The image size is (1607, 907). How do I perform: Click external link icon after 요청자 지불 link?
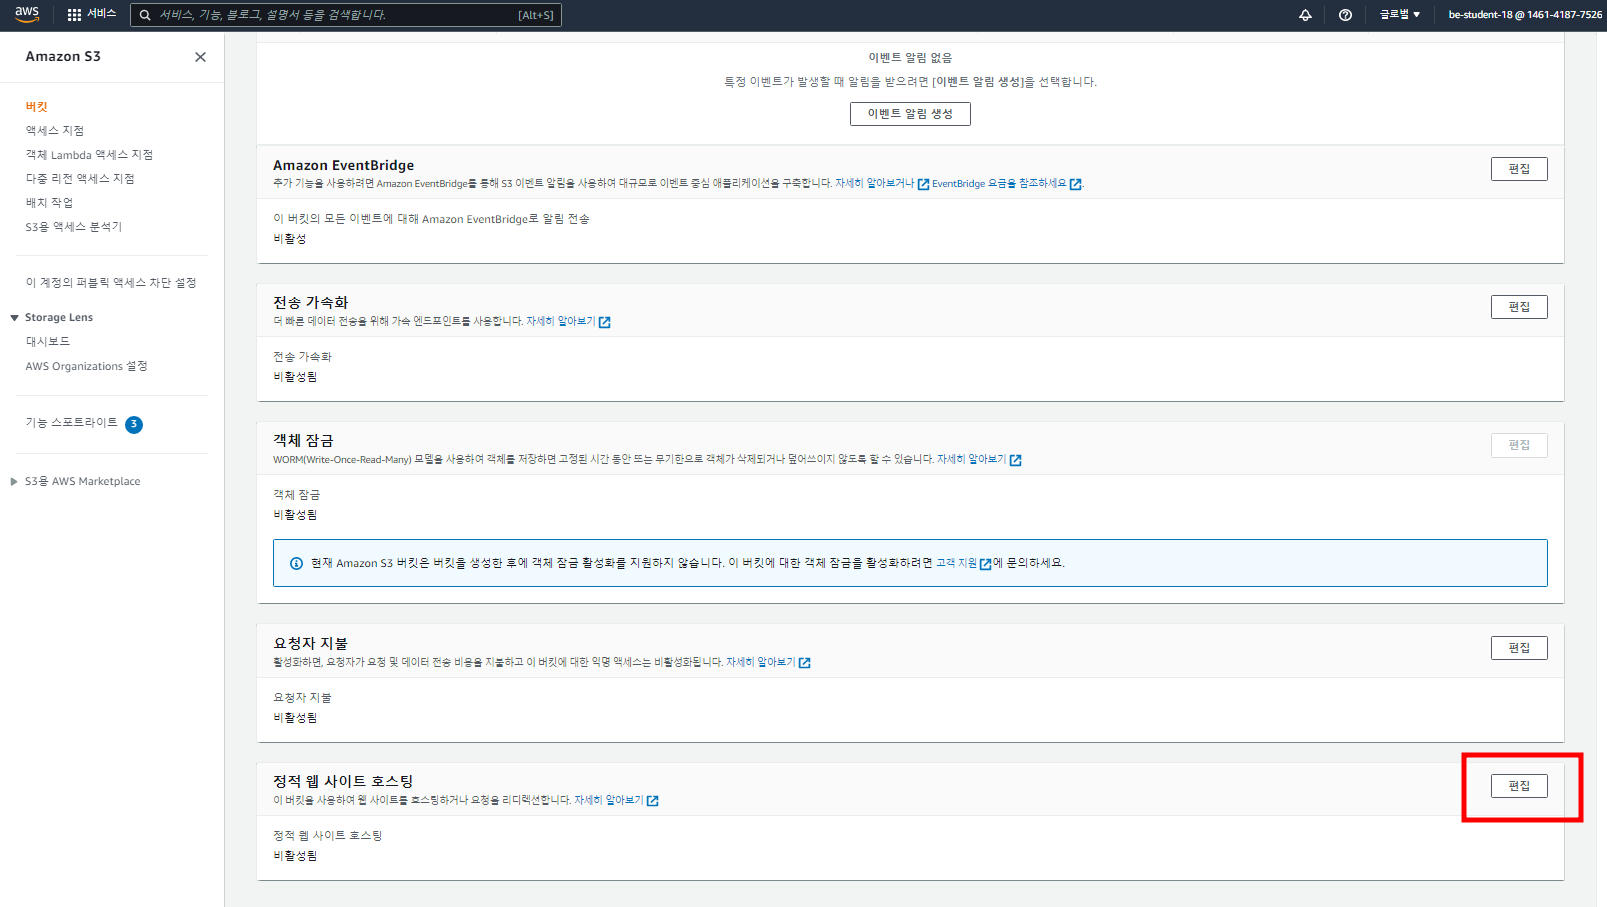click(x=804, y=663)
